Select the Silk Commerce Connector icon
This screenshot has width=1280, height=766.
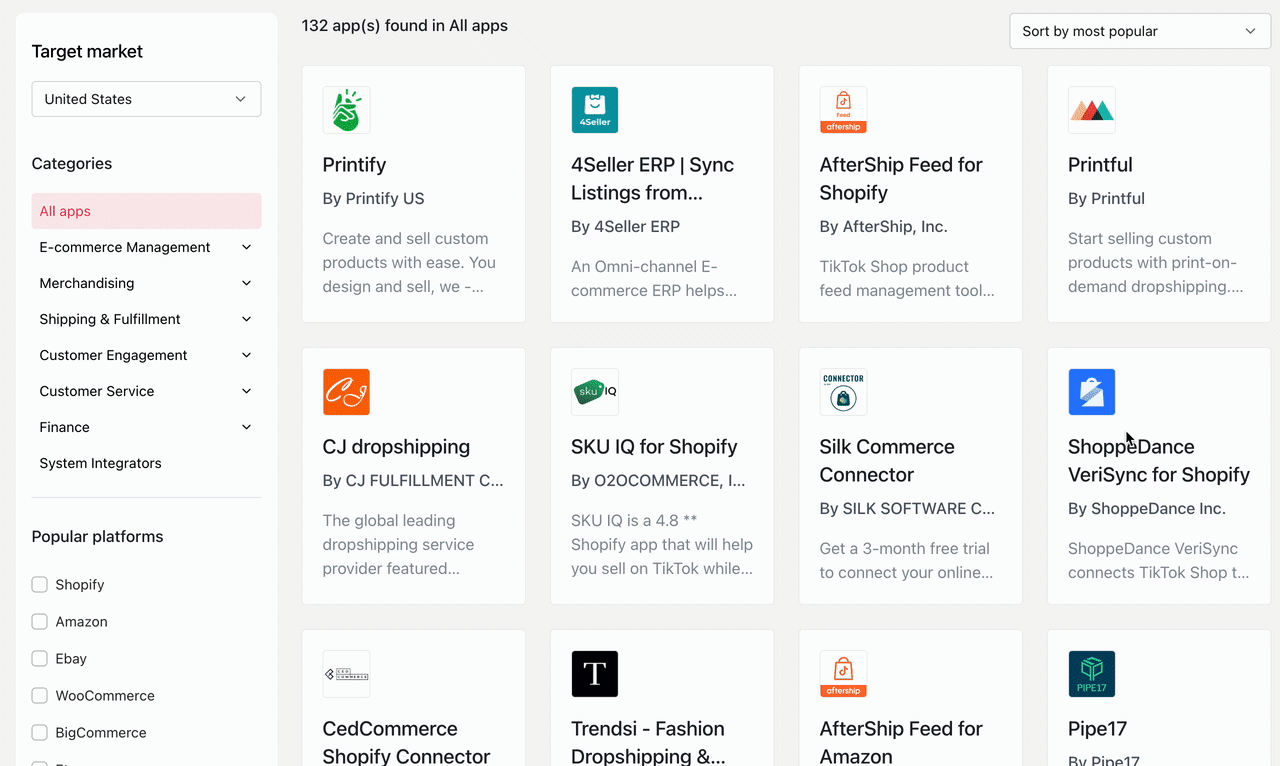843,392
